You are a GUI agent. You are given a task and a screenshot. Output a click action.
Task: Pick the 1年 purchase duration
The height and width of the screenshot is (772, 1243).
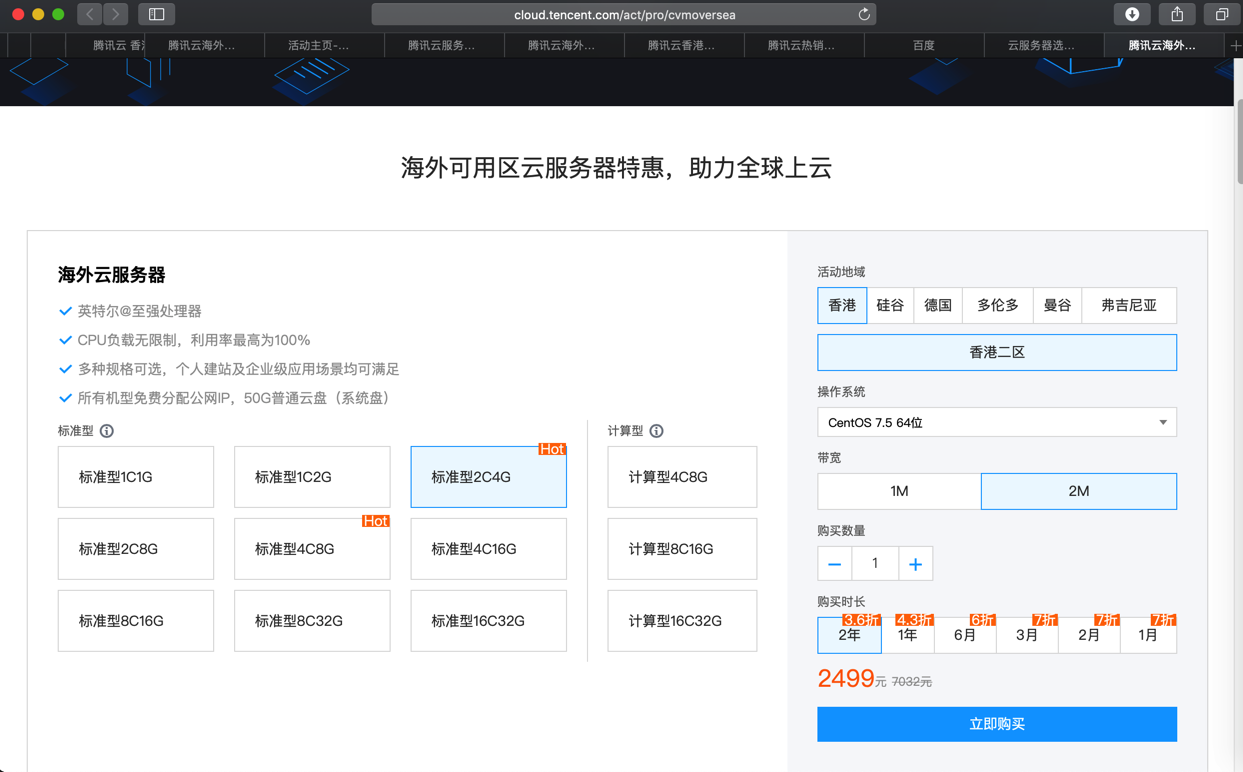click(908, 635)
